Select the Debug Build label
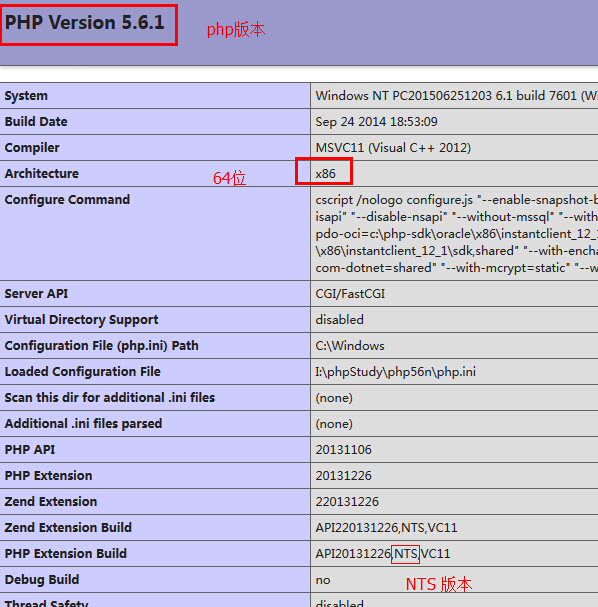This screenshot has width=598, height=607. pyautogui.click(x=42, y=580)
